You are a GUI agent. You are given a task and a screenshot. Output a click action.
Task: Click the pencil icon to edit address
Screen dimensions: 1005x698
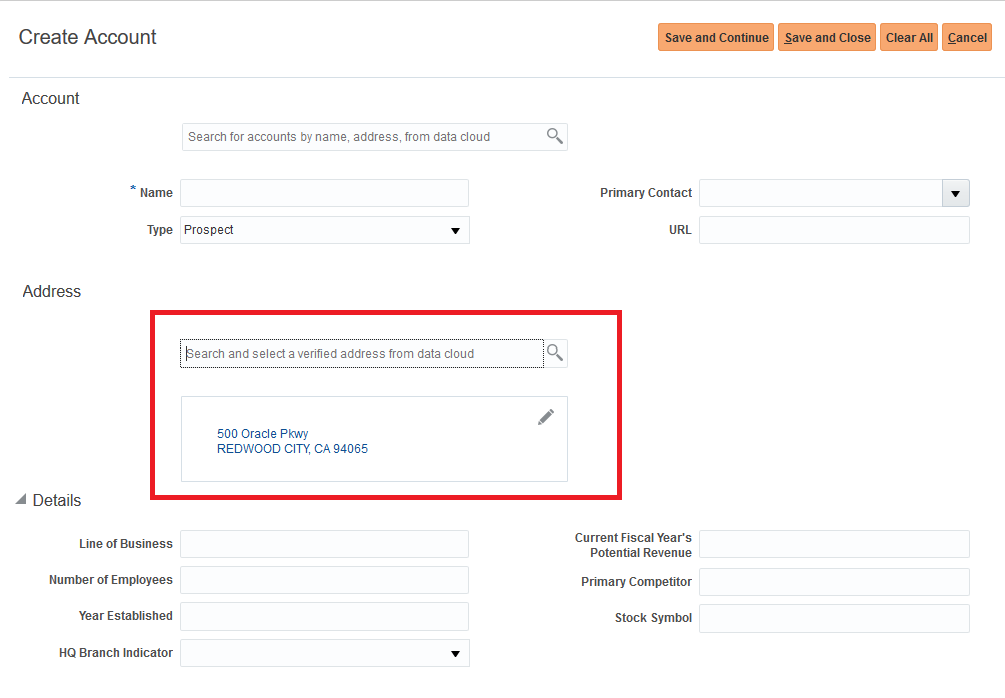[x=545, y=417]
